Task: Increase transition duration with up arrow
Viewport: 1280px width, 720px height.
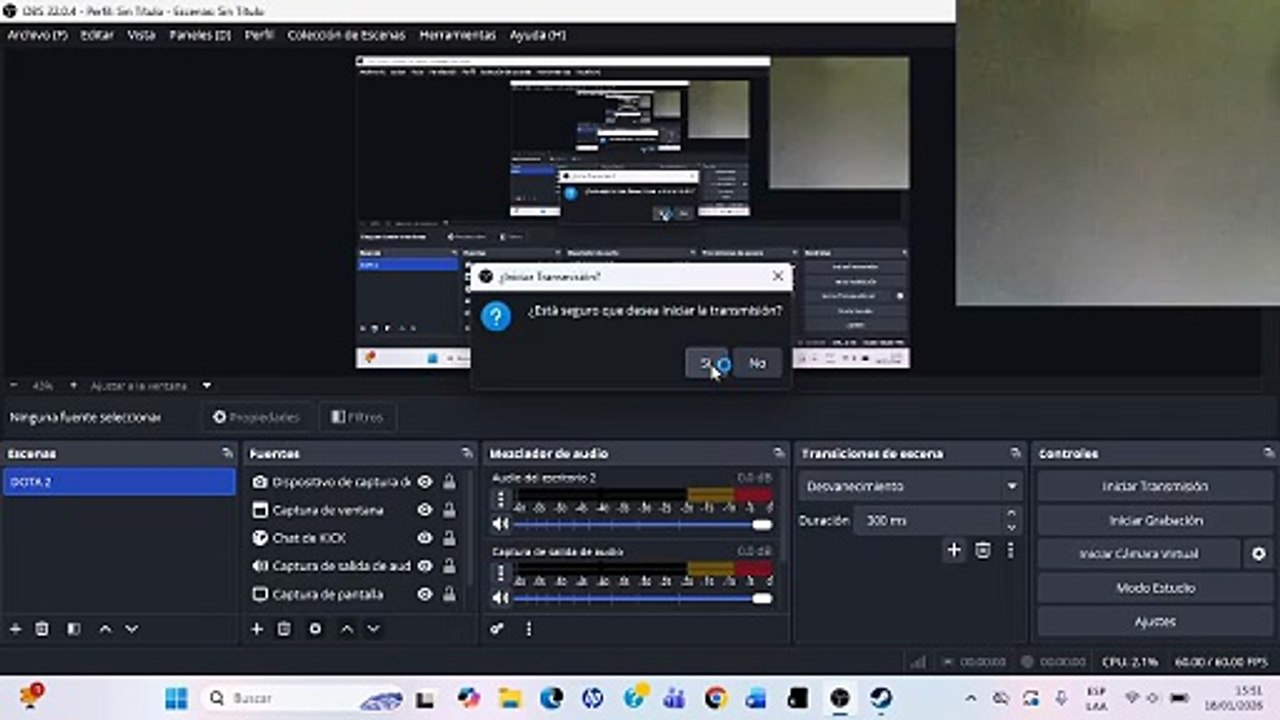Action: click(x=1011, y=514)
